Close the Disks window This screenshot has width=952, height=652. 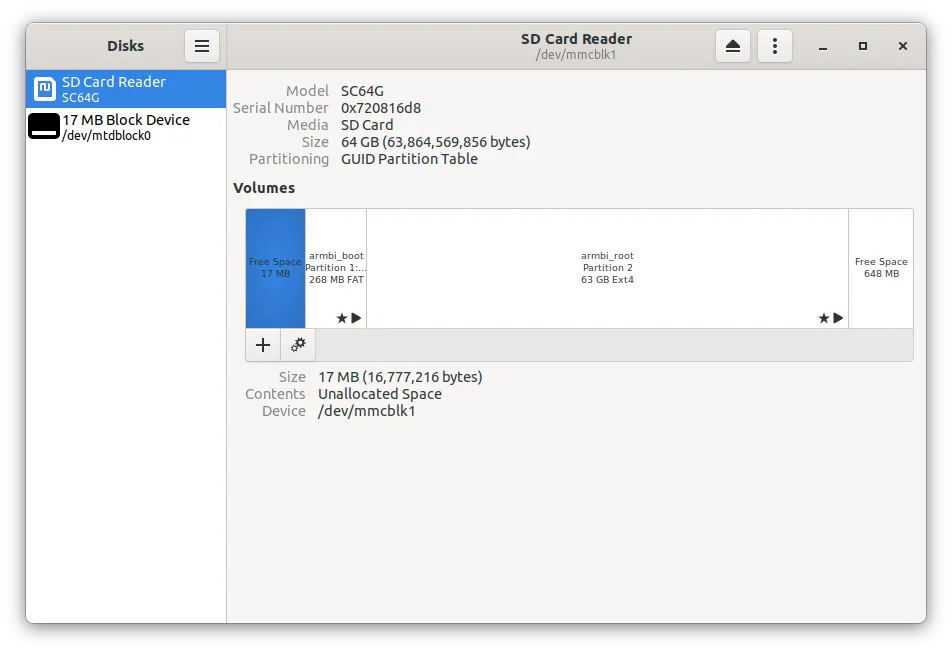[x=902, y=46]
